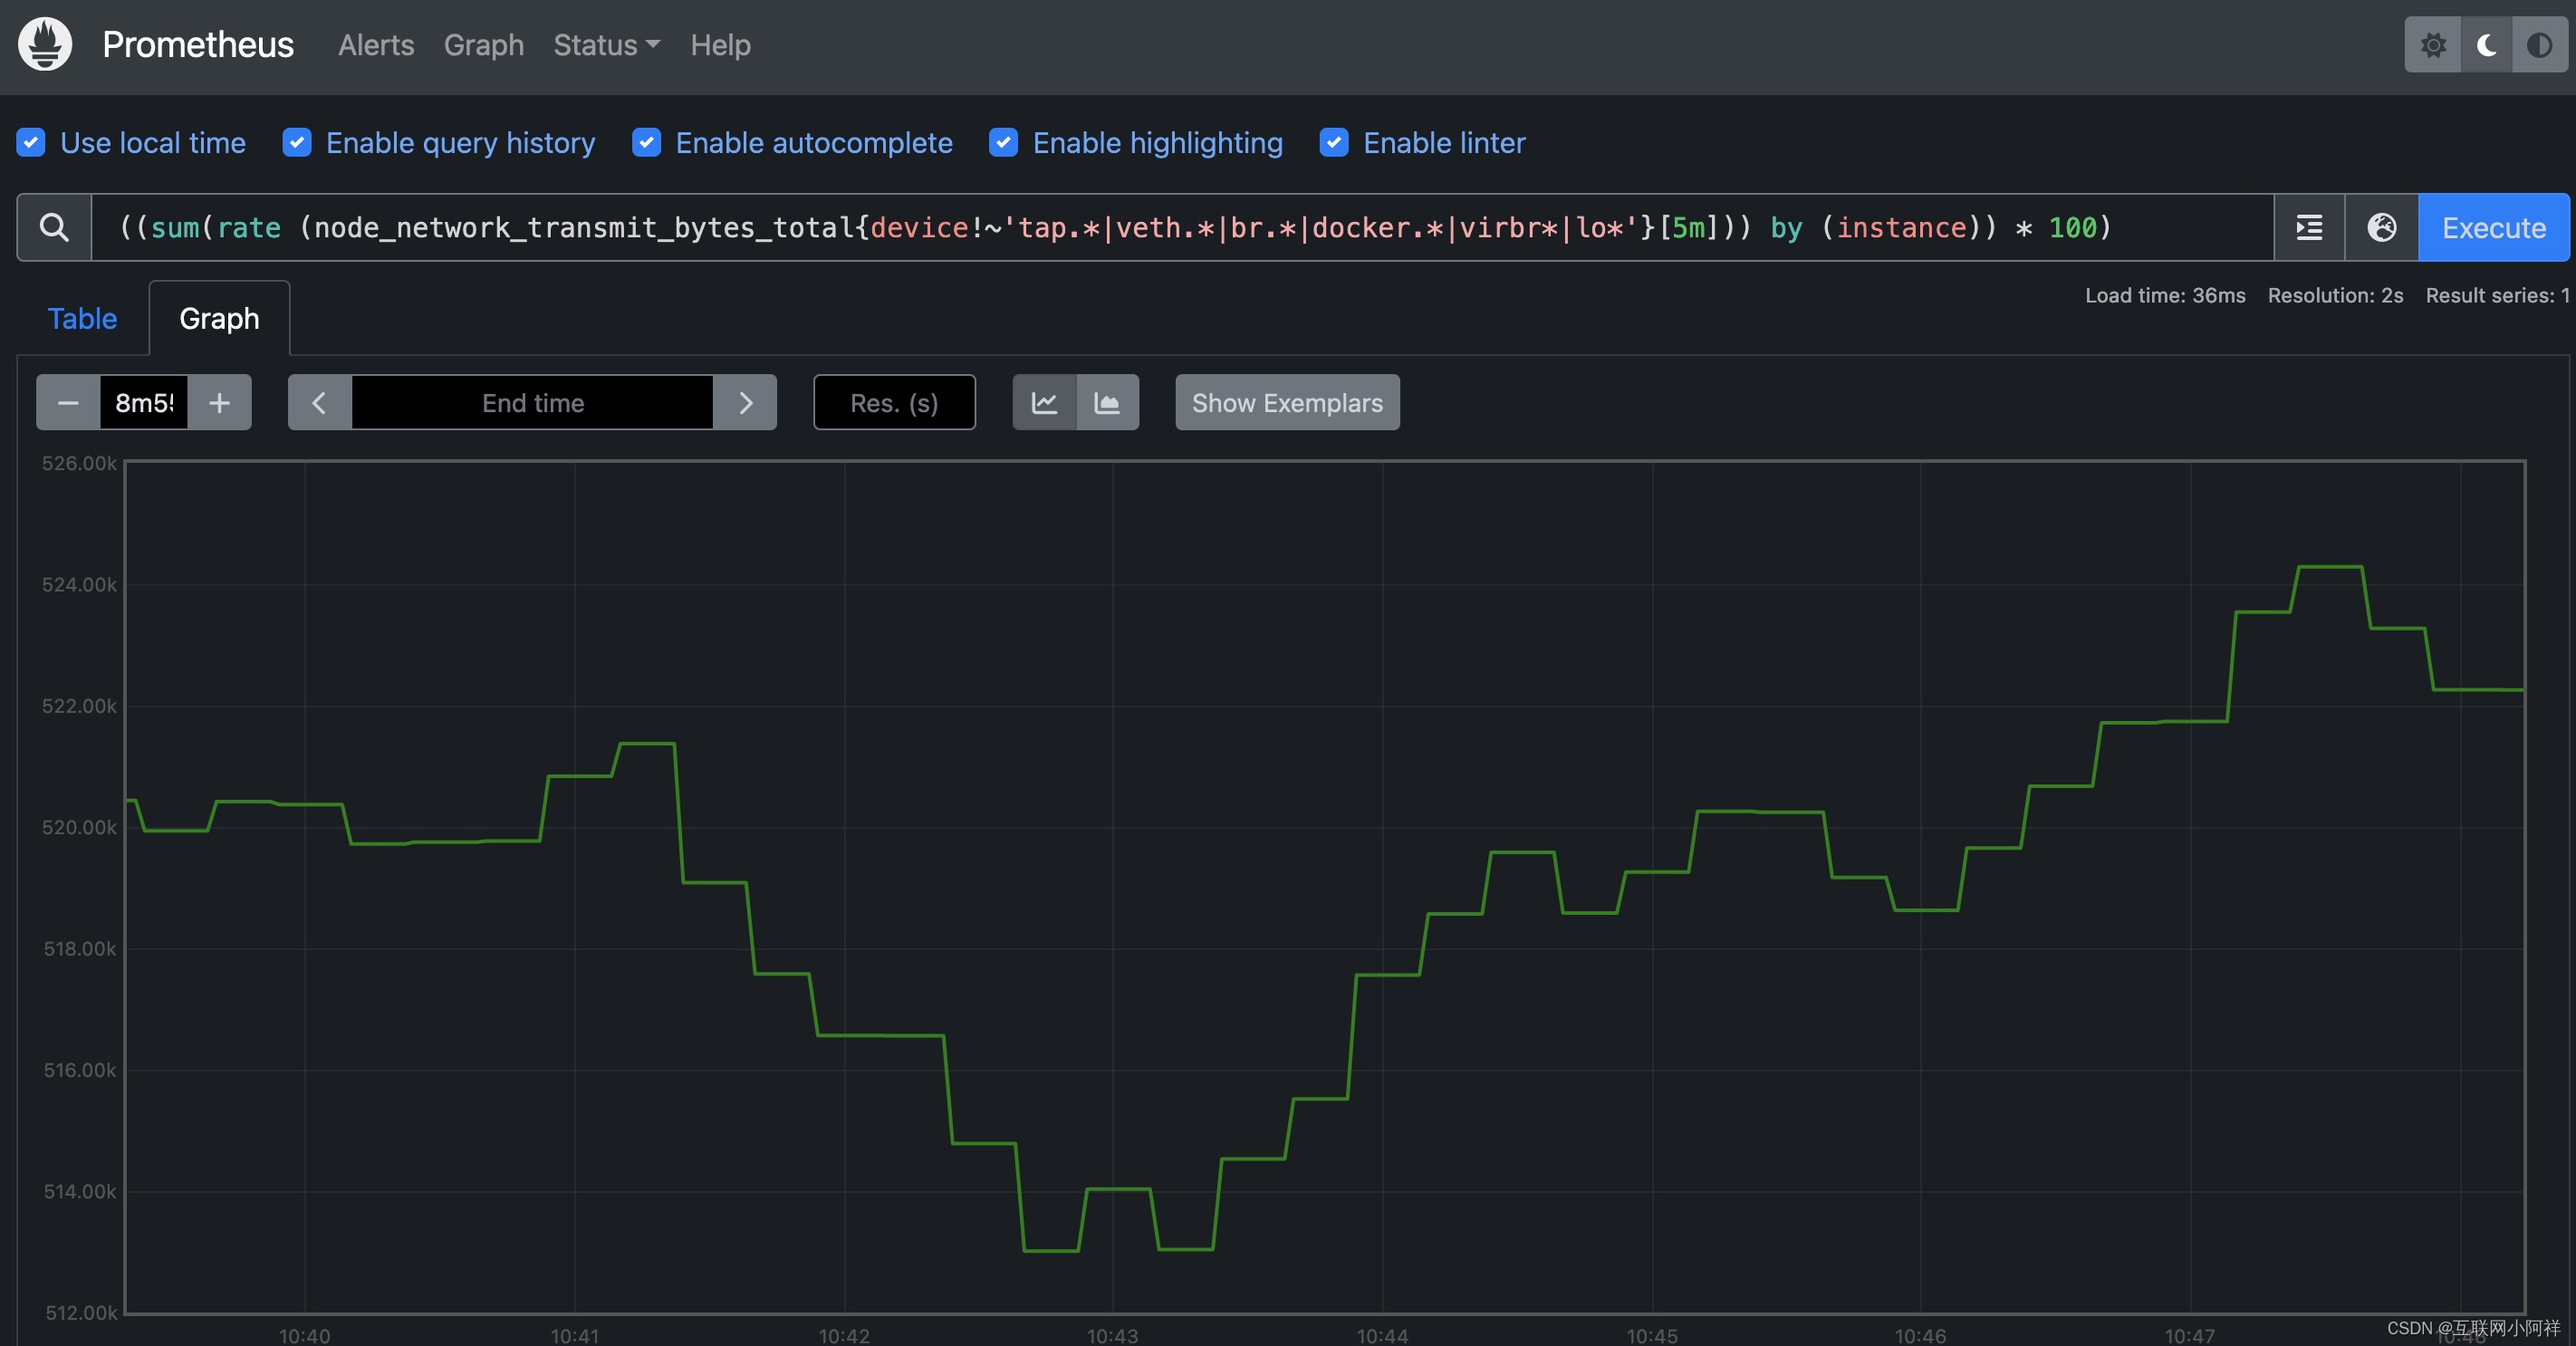Click the dark mode moon icon
The height and width of the screenshot is (1346, 2576).
point(2485,43)
